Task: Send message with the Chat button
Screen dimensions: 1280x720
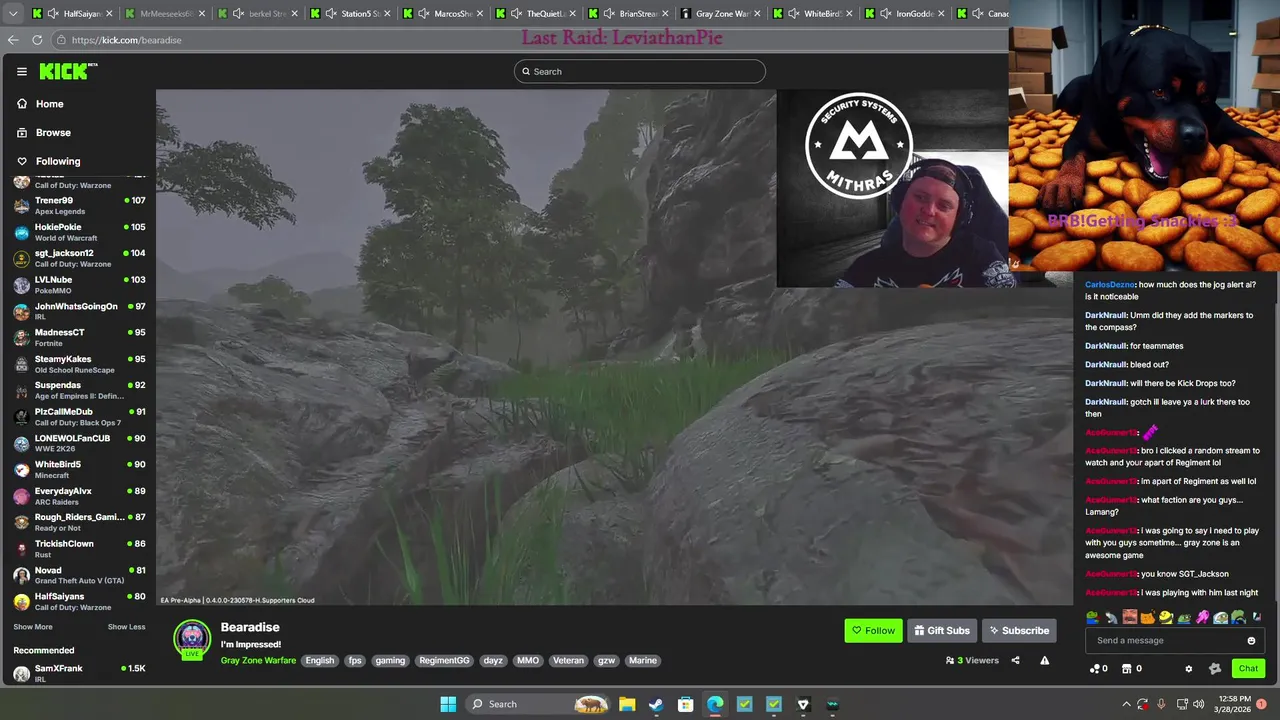Action: 1248,669
